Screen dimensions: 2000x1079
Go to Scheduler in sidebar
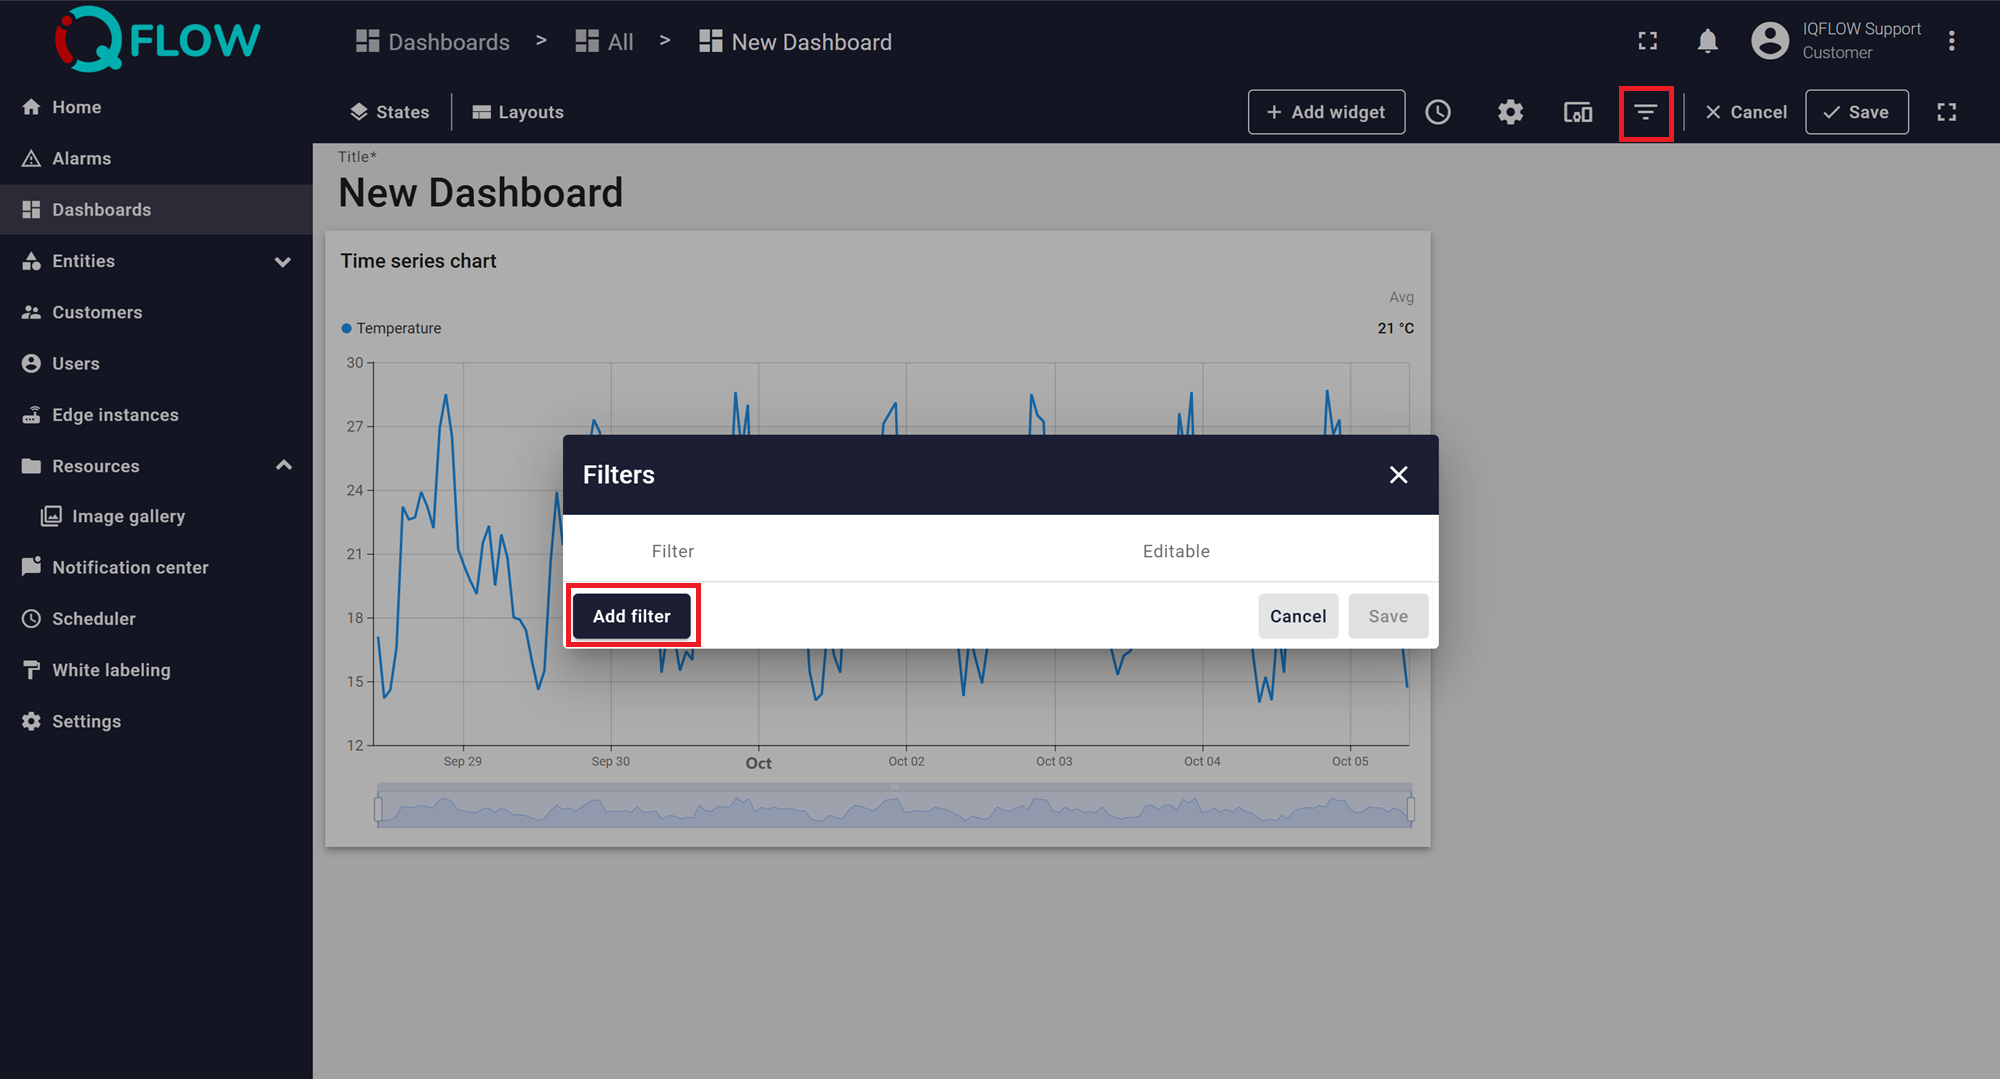[x=93, y=619]
